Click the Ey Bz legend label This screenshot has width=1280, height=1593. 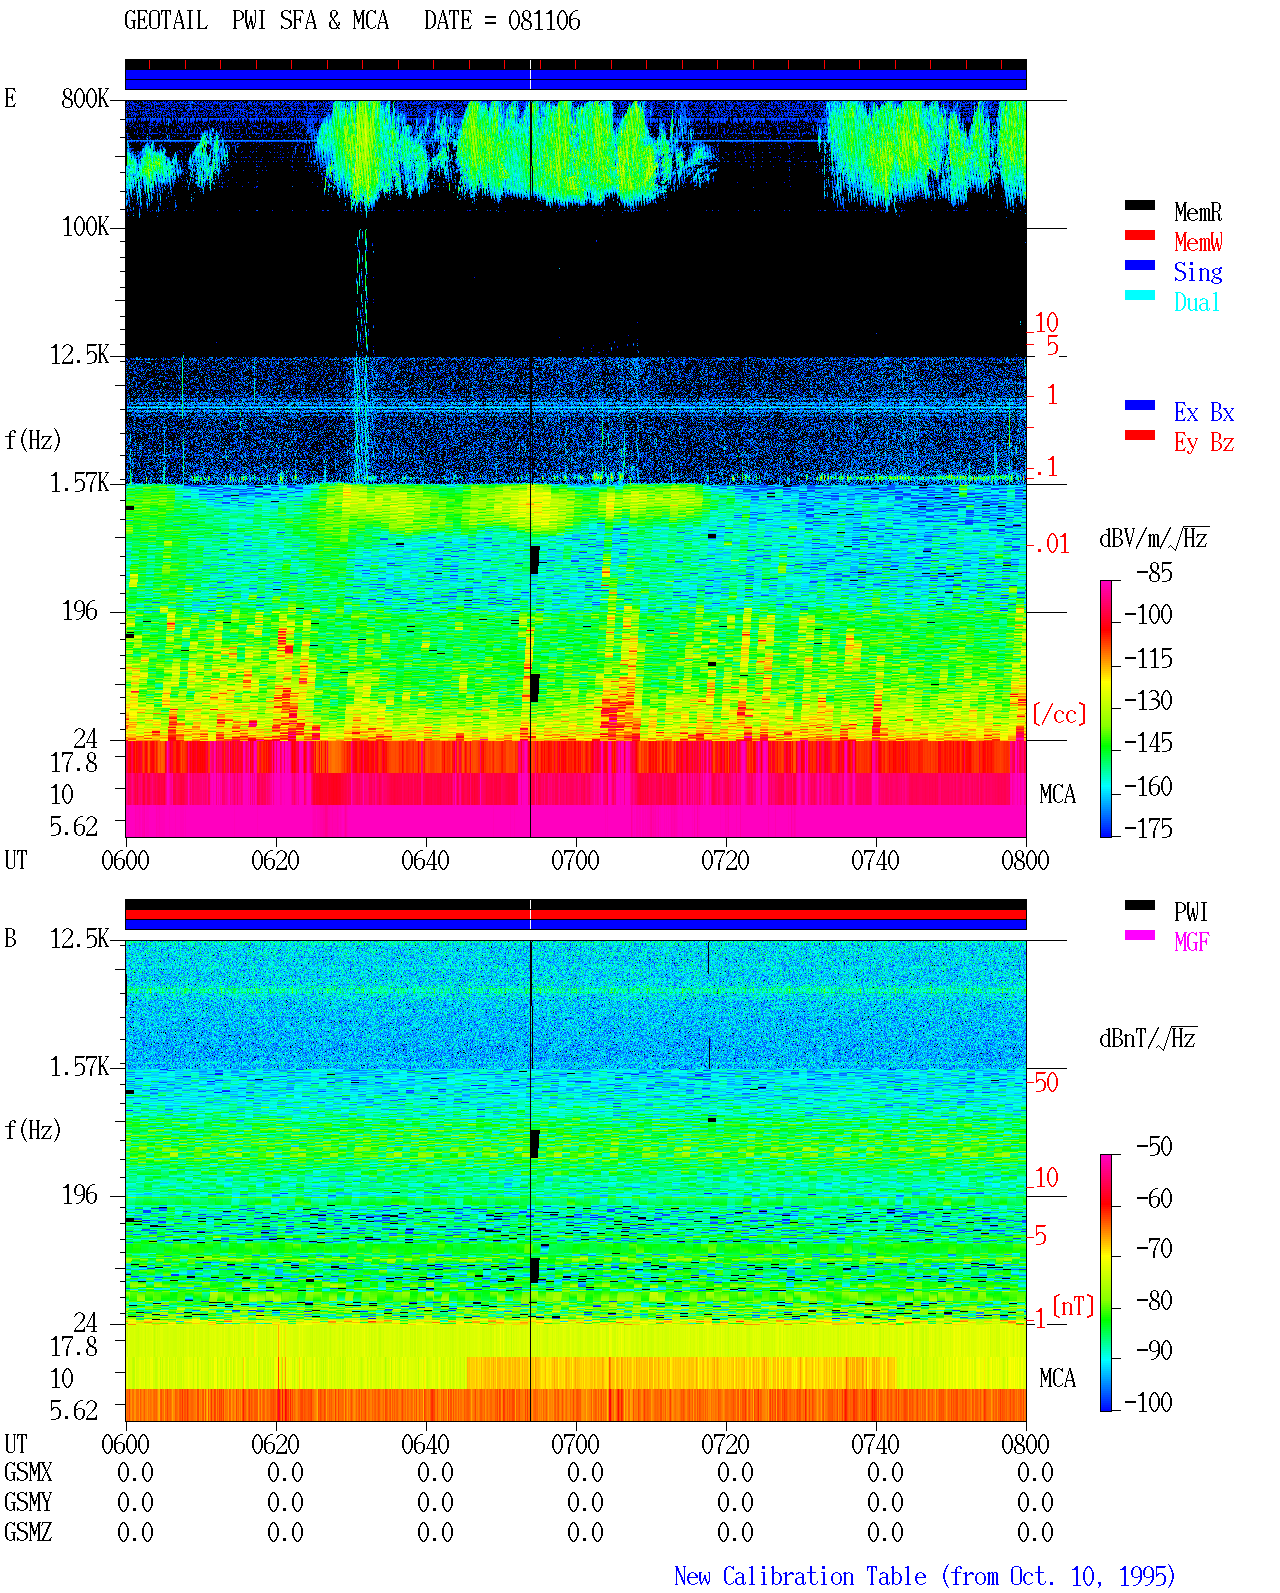[x=1204, y=442]
